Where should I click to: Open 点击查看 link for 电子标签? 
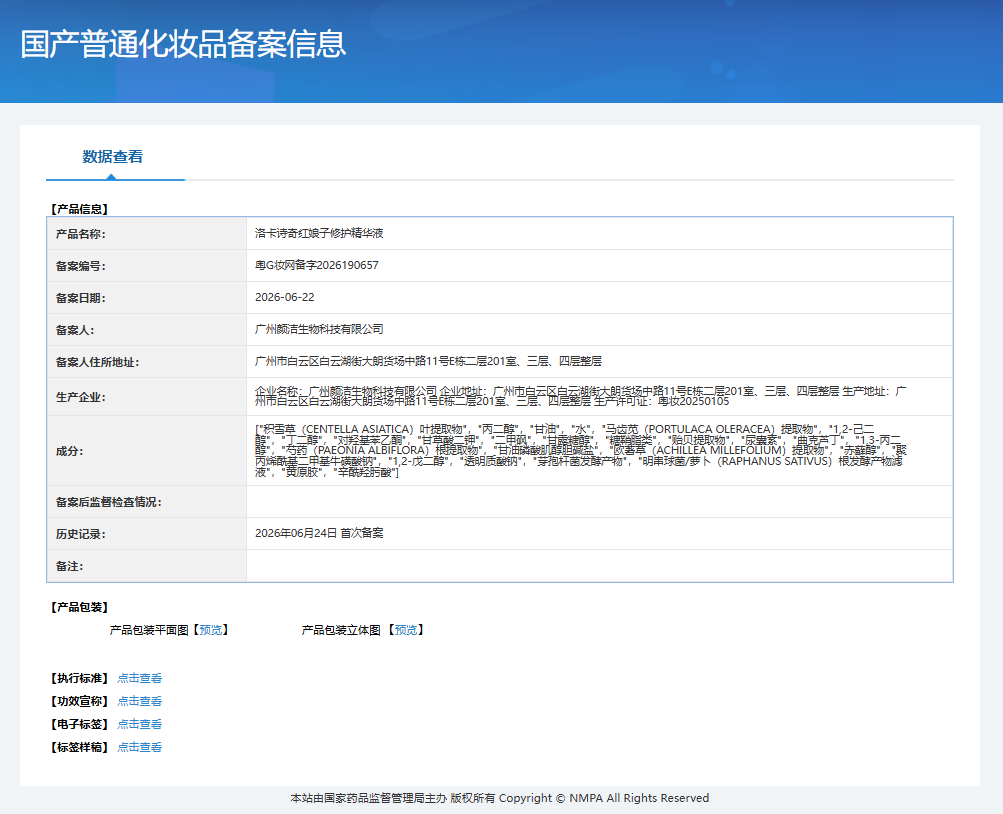(x=139, y=724)
